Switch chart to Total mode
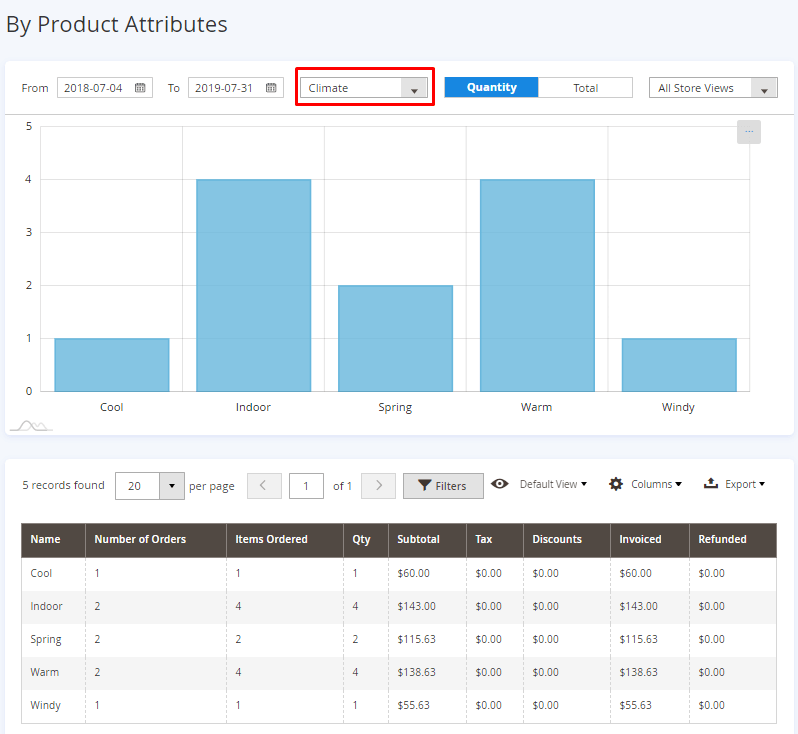This screenshot has width=798, height=734. coord(585,88)
